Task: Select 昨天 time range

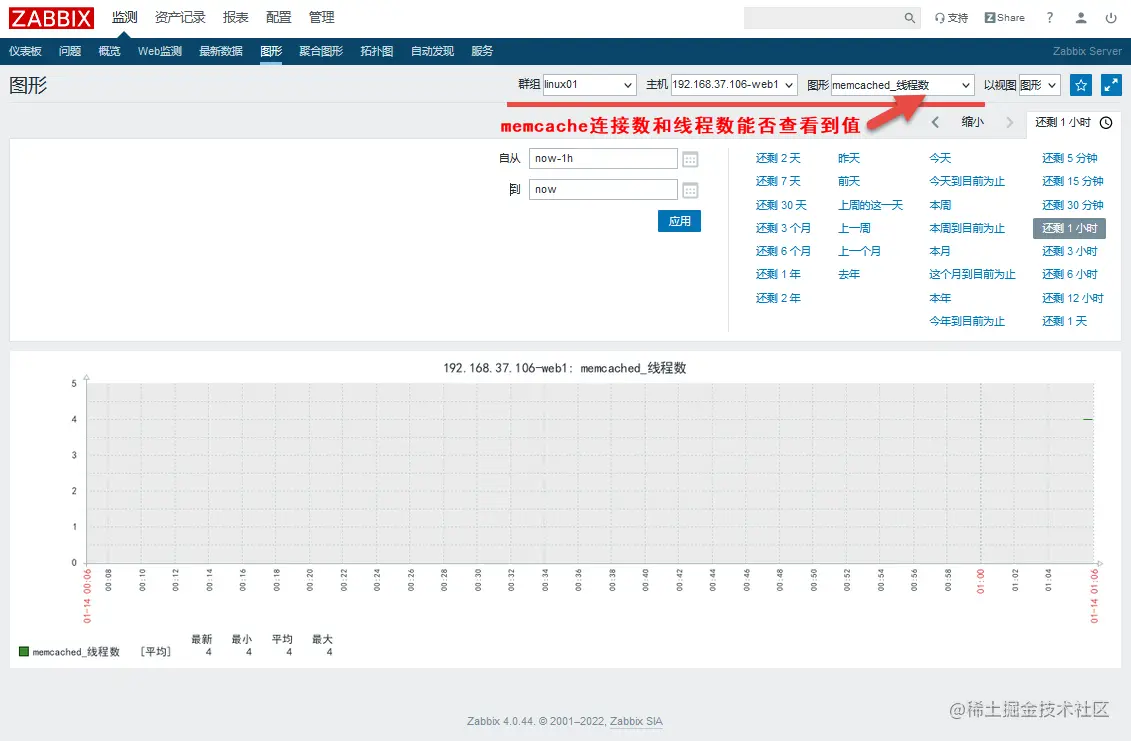Action: [x=849, y=158]
